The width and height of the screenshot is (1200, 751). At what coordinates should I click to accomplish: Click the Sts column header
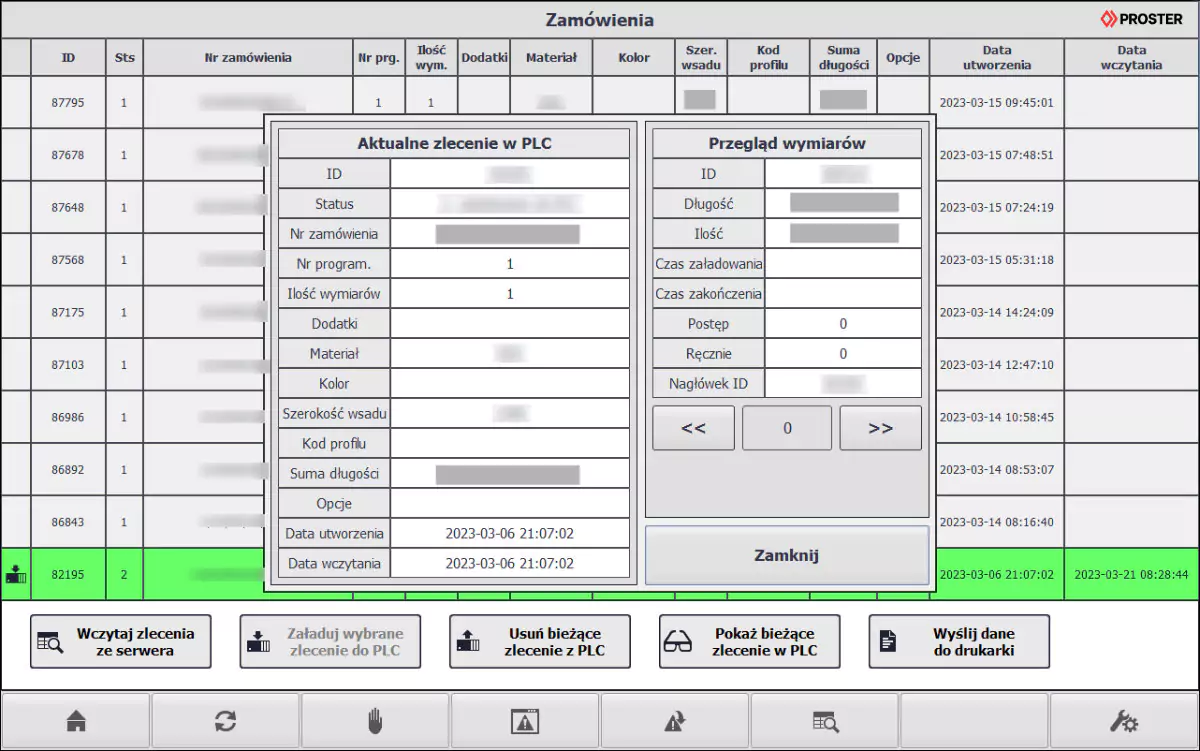click(x=124, y=57)
